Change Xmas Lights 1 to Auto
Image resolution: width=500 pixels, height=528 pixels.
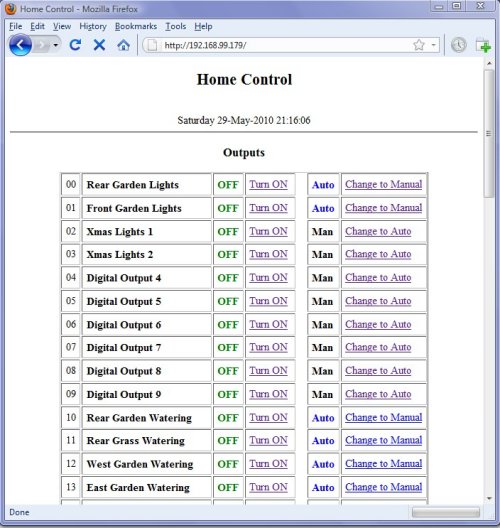tap(378, 231)
